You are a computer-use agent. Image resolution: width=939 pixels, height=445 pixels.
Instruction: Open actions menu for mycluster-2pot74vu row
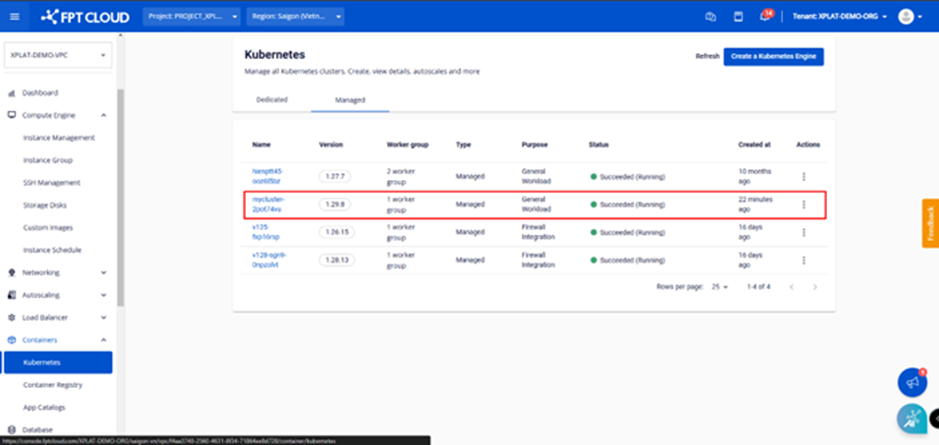(x=803, y=204)
